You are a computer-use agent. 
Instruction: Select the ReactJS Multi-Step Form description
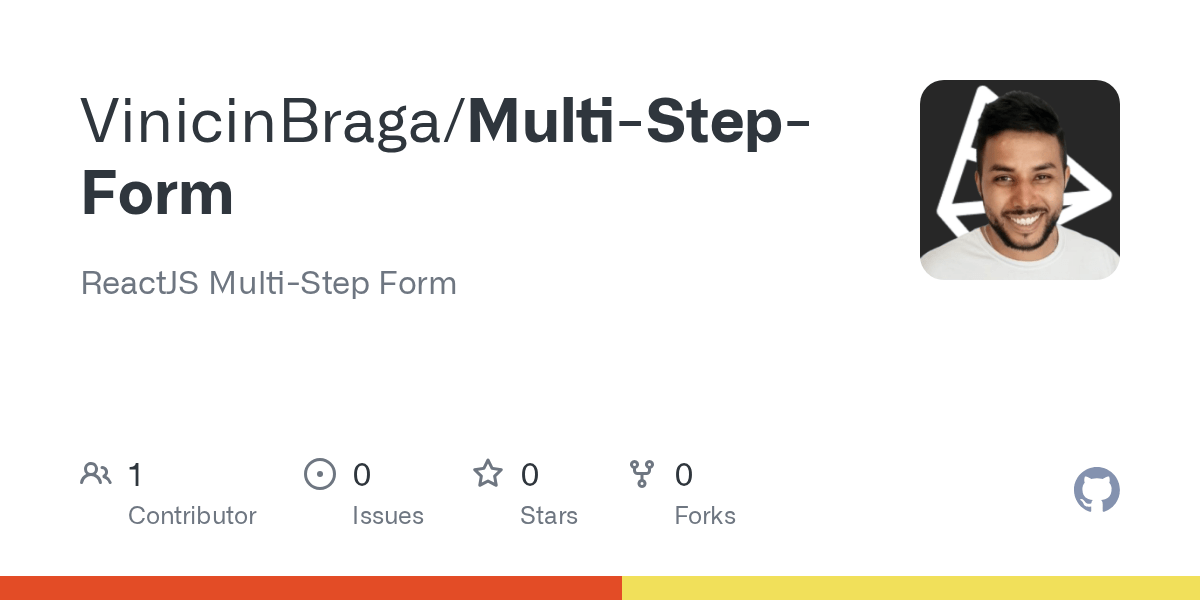(x=268, y=283)
